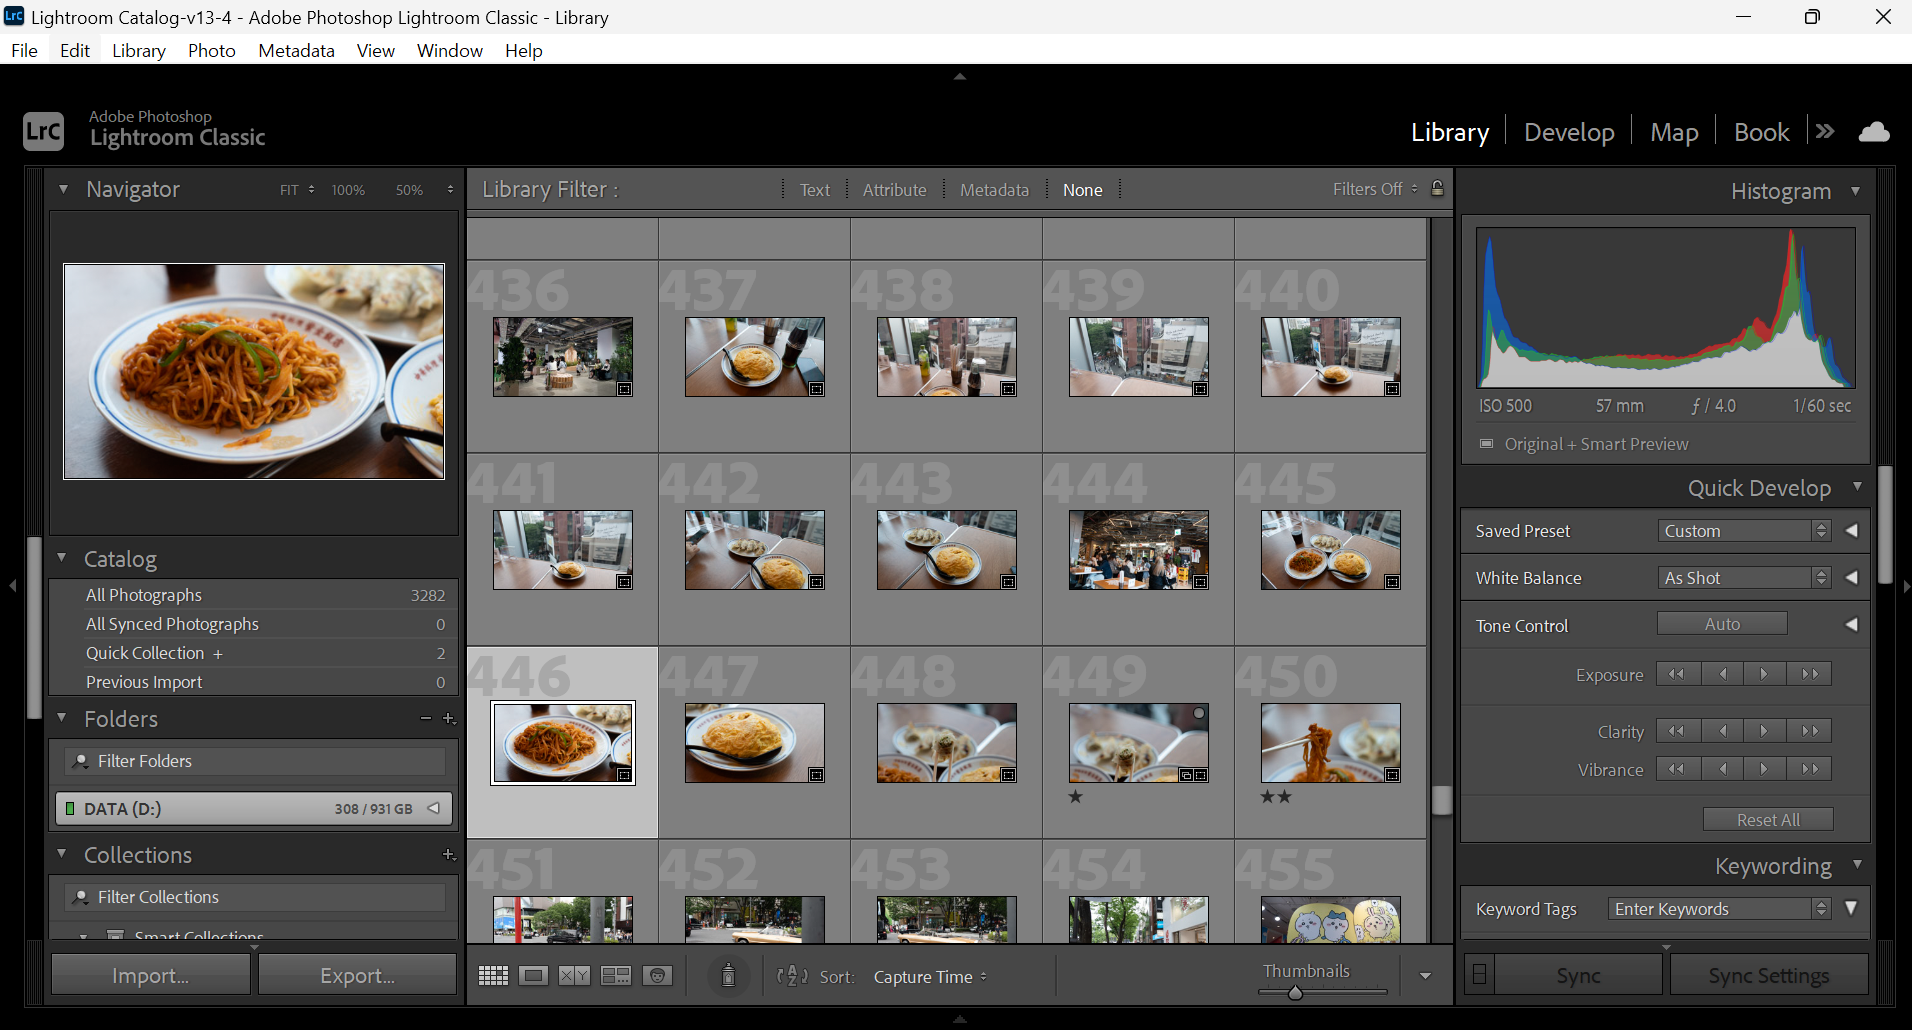
Task: Click smart preview badge on photo 446
Action: coord(624,775)
